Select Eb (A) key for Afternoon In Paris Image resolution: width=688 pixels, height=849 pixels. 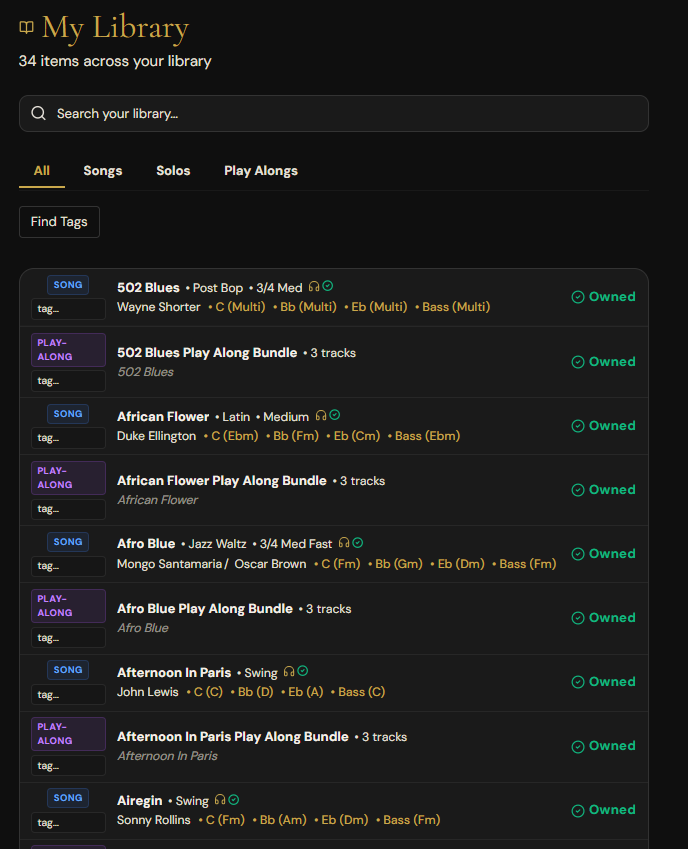pos(306,692)
